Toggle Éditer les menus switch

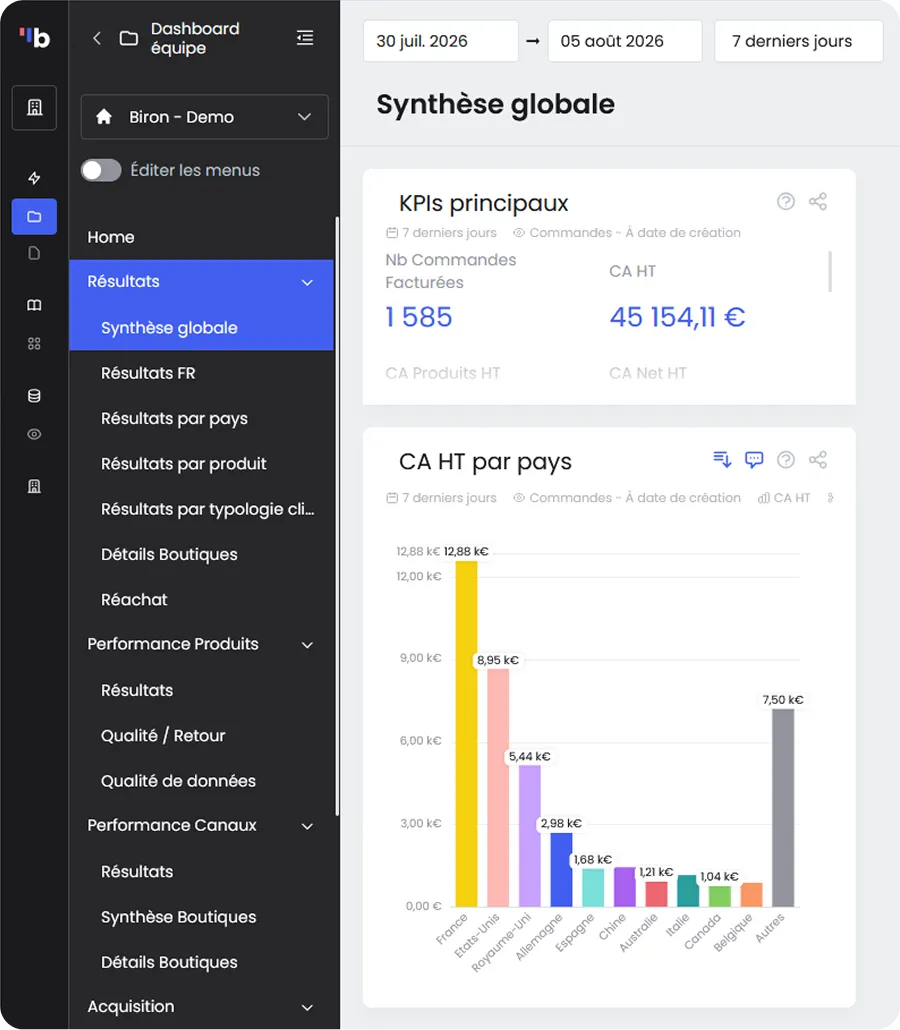click(x=101, y=170)
